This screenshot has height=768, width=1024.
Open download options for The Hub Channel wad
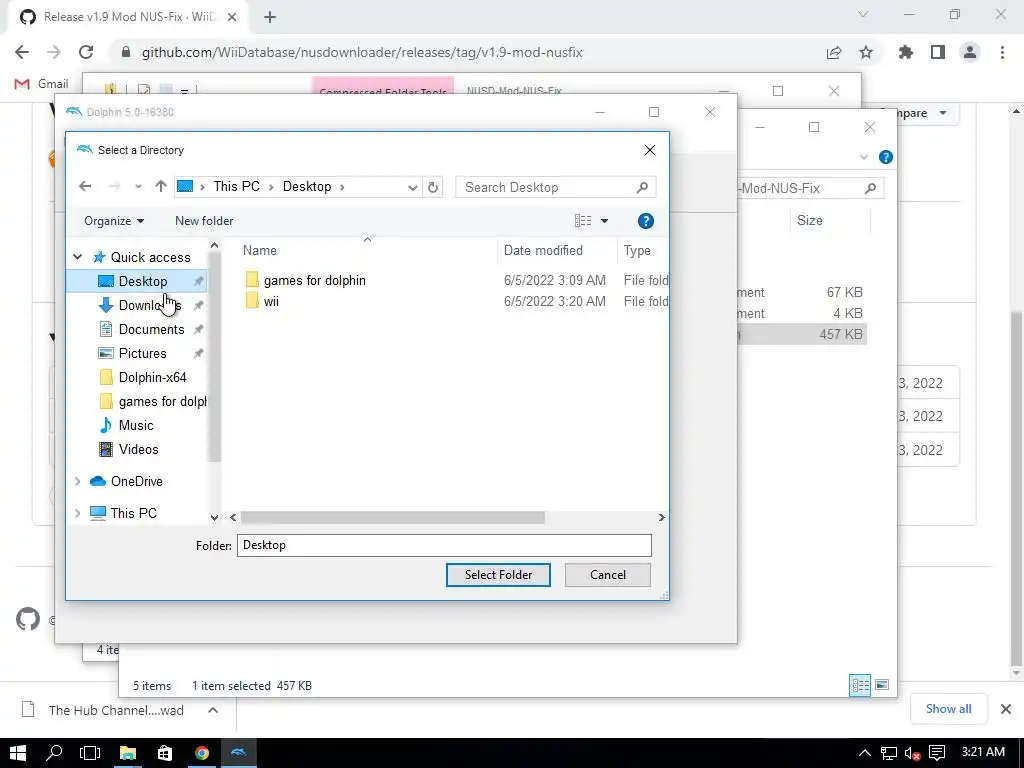point(213,710)
